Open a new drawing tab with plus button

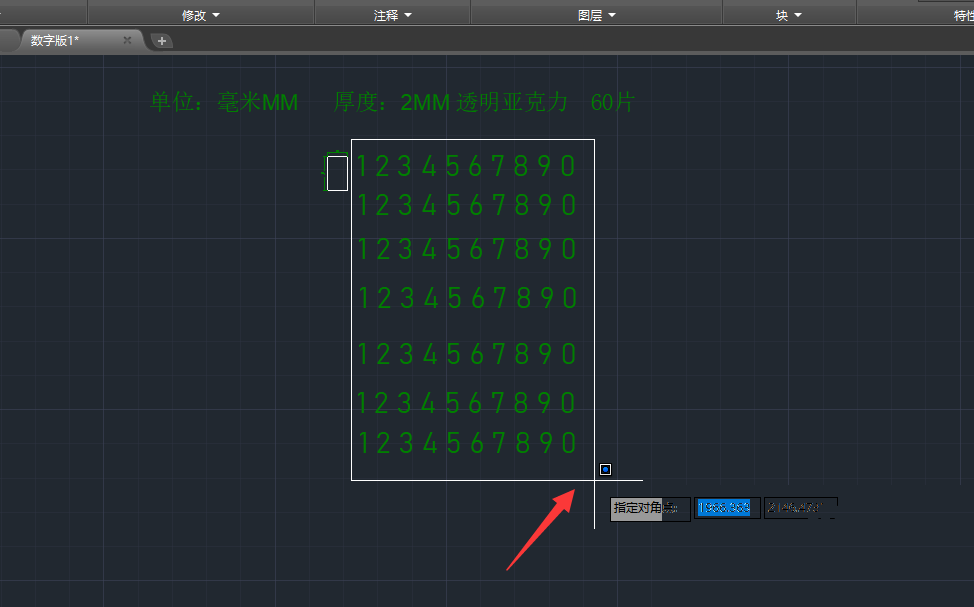(x=162, y=41)
